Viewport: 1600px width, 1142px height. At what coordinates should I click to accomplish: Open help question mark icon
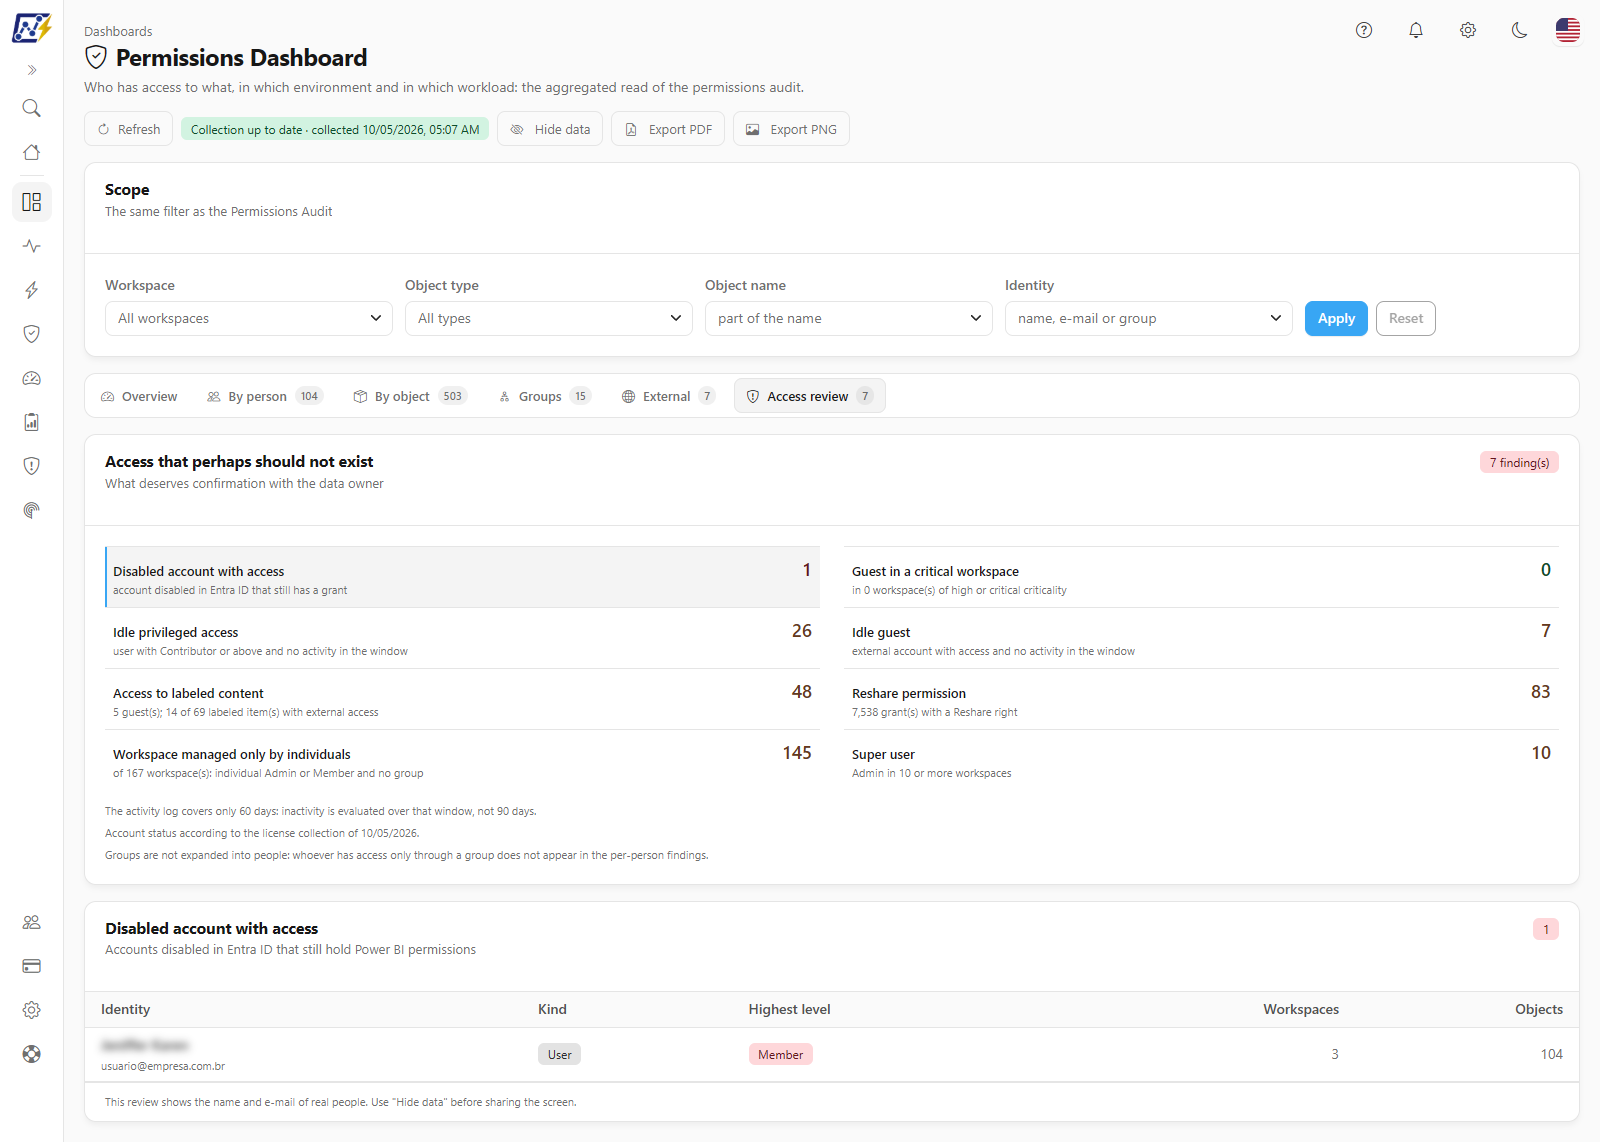pyautogui.click(x=1364, y=30)
